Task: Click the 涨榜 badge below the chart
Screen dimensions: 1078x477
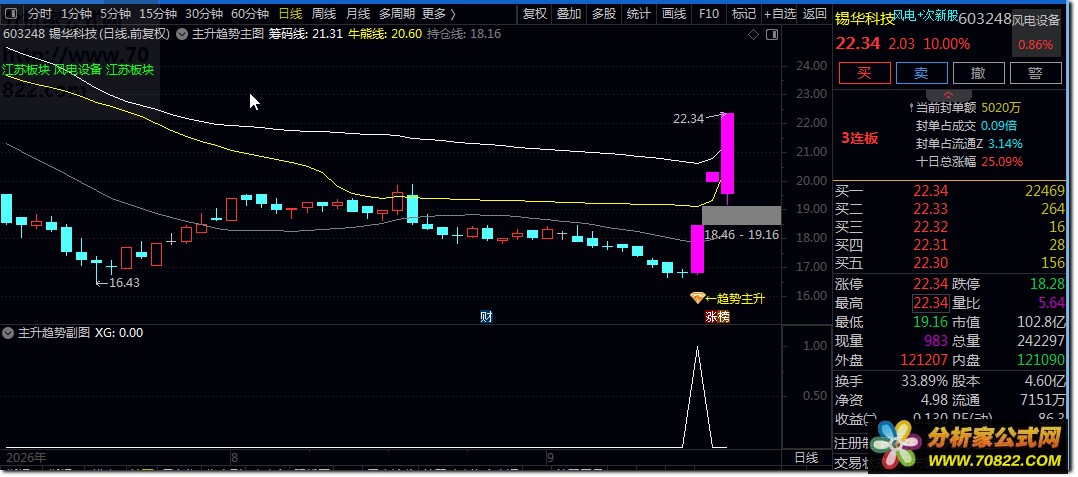Action: point(717,316)
